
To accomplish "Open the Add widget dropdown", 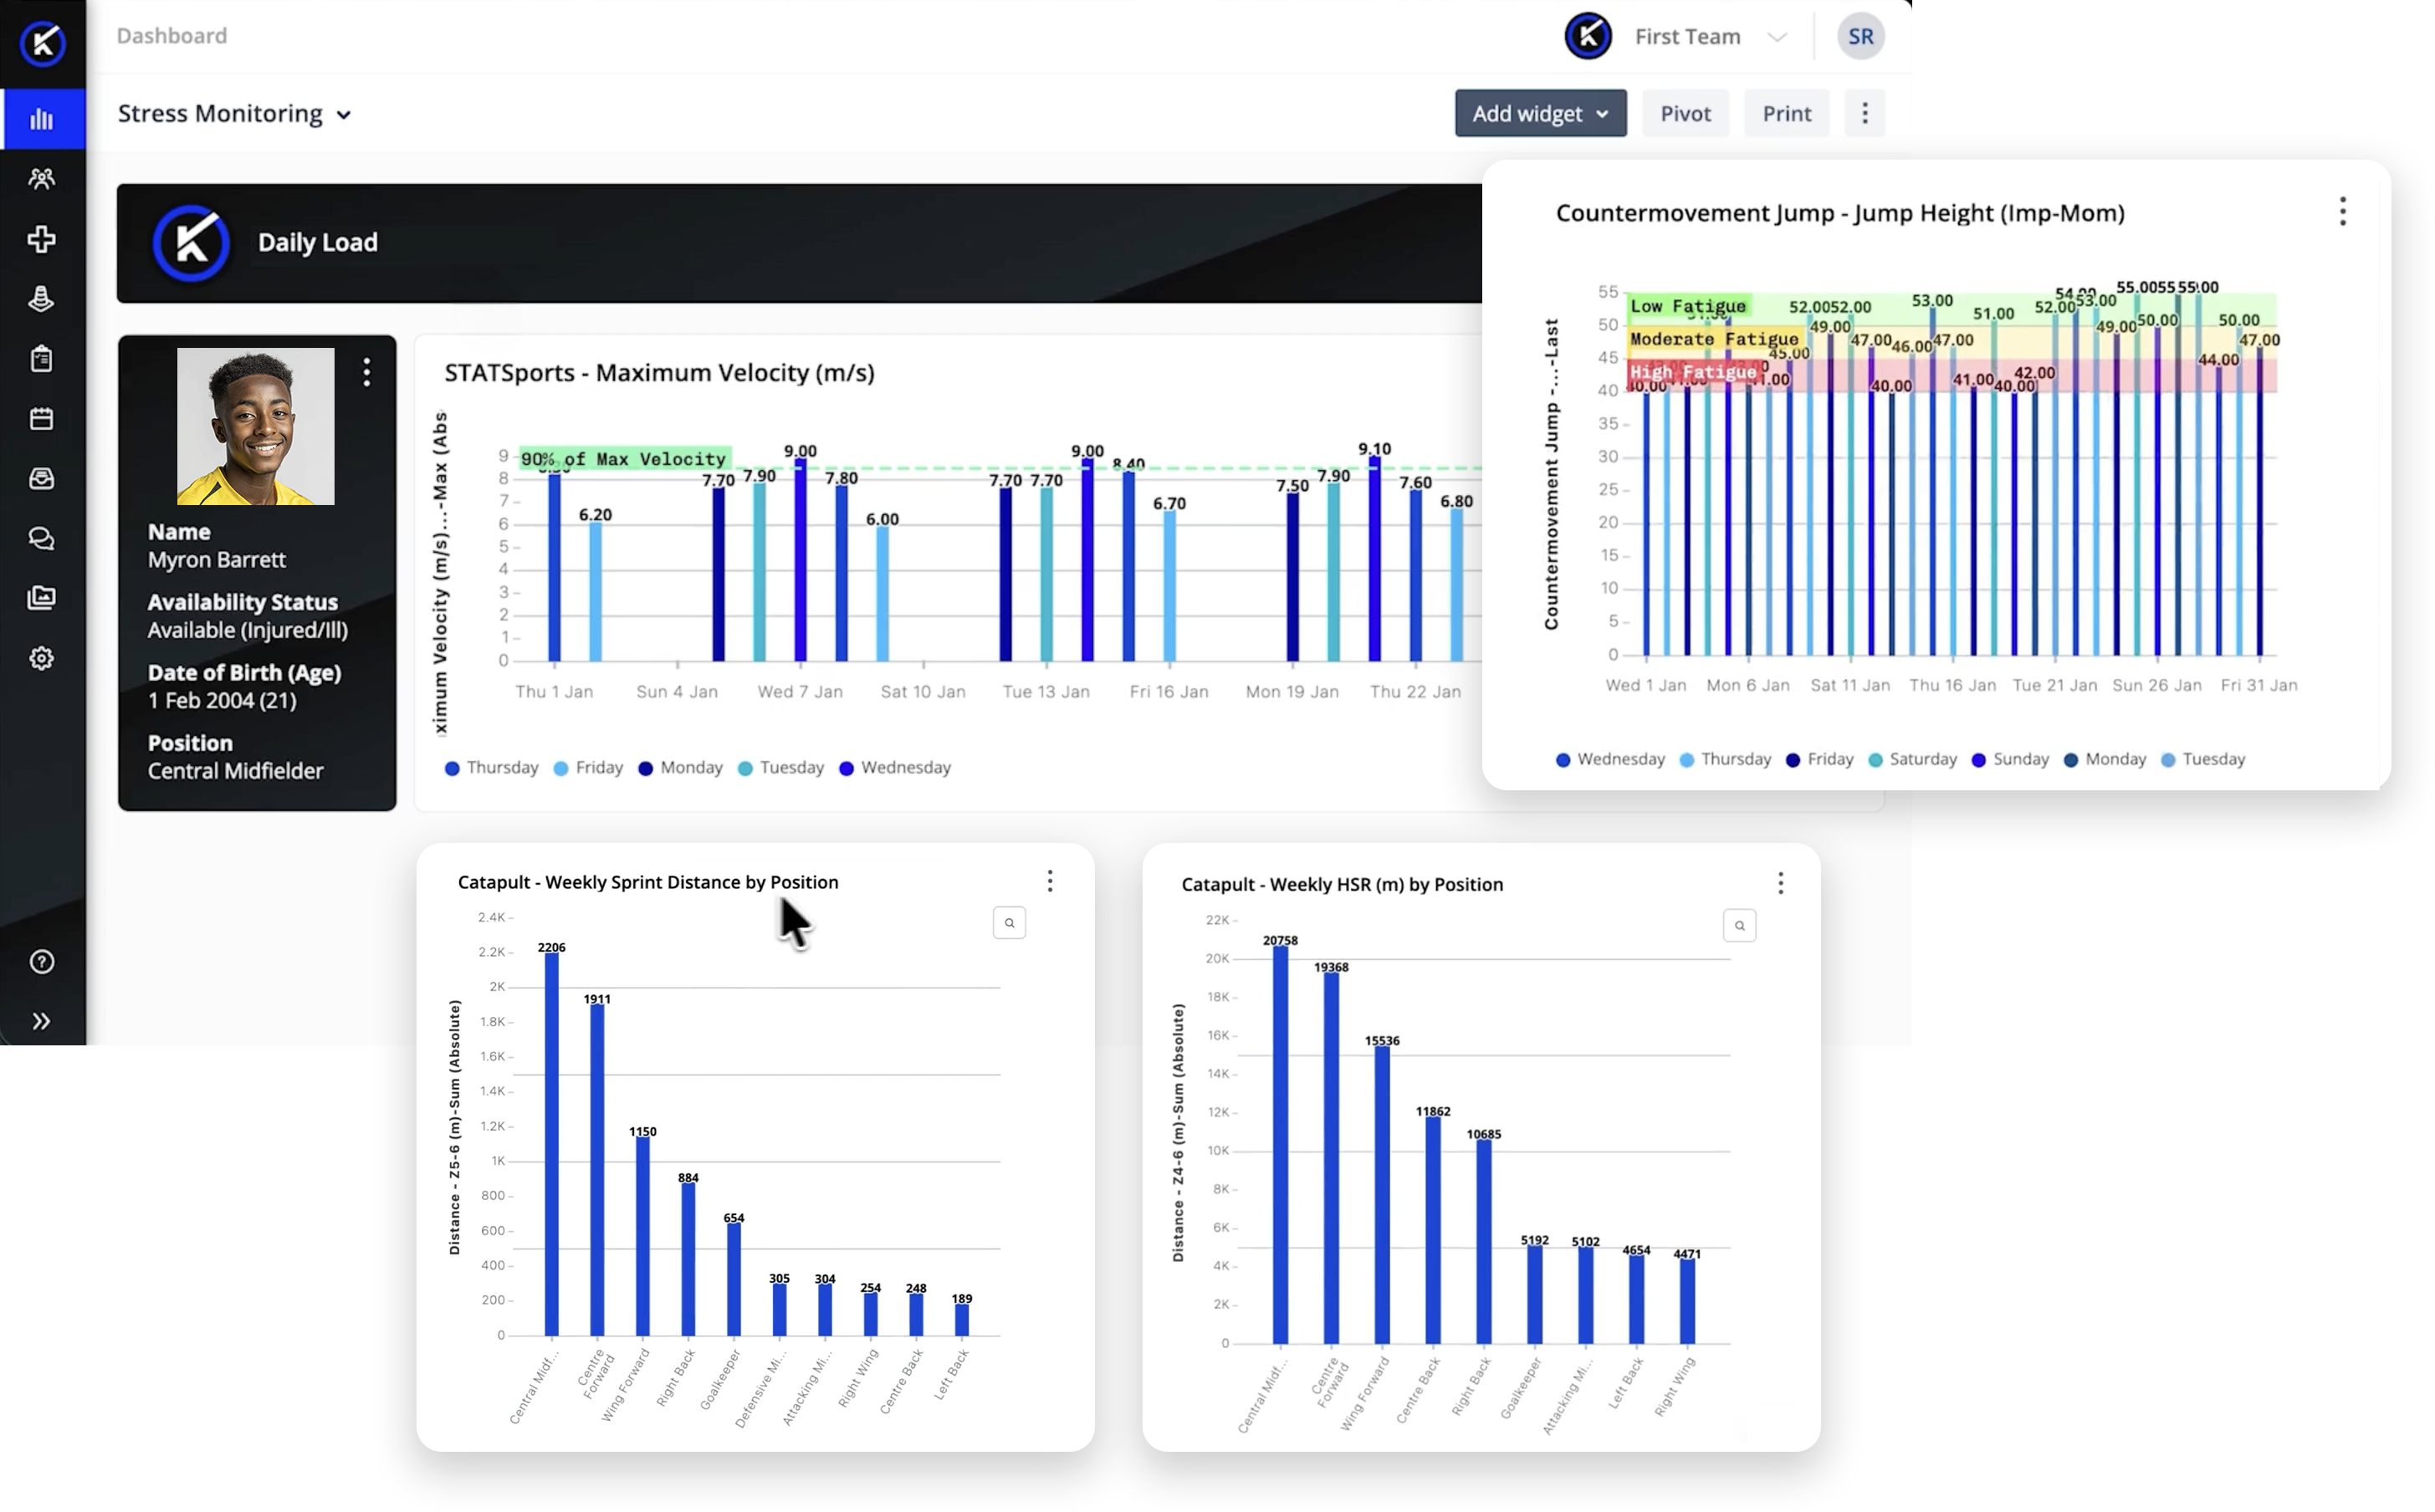I will tap(1539, 114).
